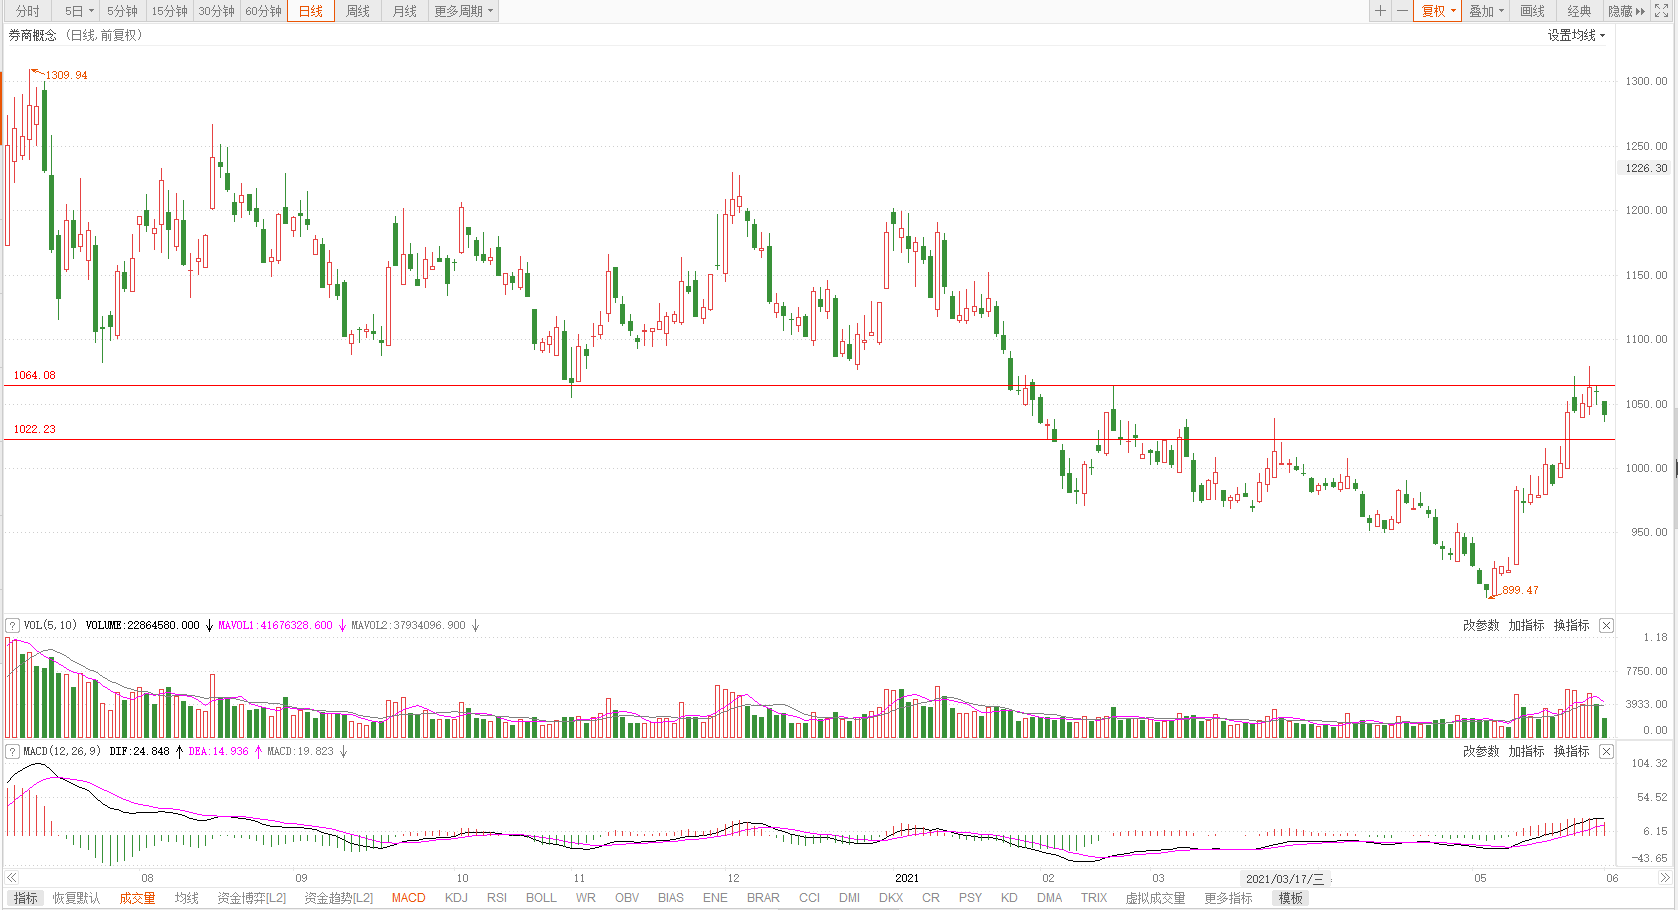This screenshot has height=910, width=1678.
Task: Click 改参数 in VOL panel
Action: [x=1481, y=625]
